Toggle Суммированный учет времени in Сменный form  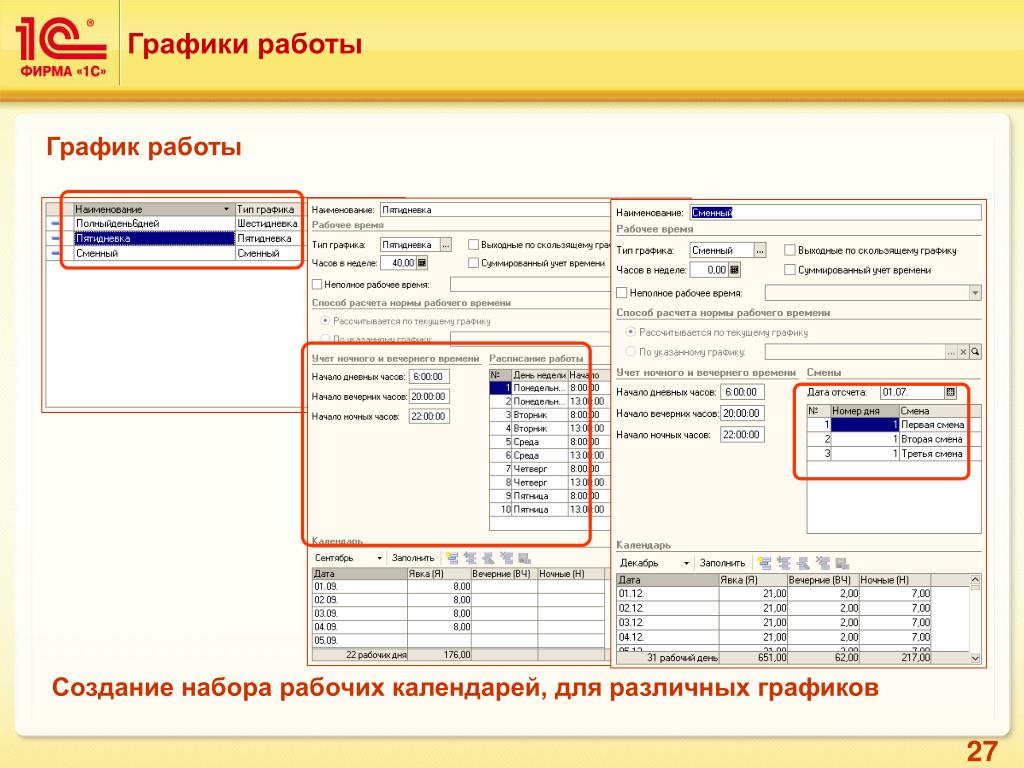[x=790, y=270]
